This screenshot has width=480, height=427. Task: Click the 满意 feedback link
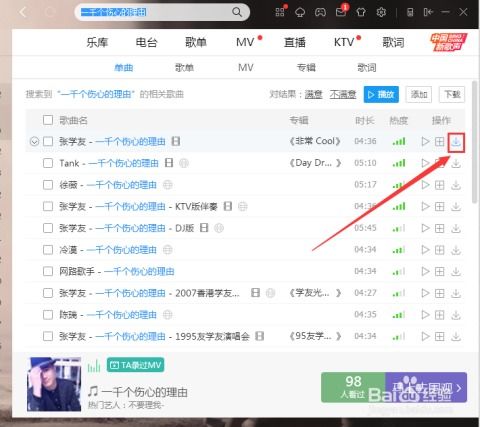click(x=313, y=94)
